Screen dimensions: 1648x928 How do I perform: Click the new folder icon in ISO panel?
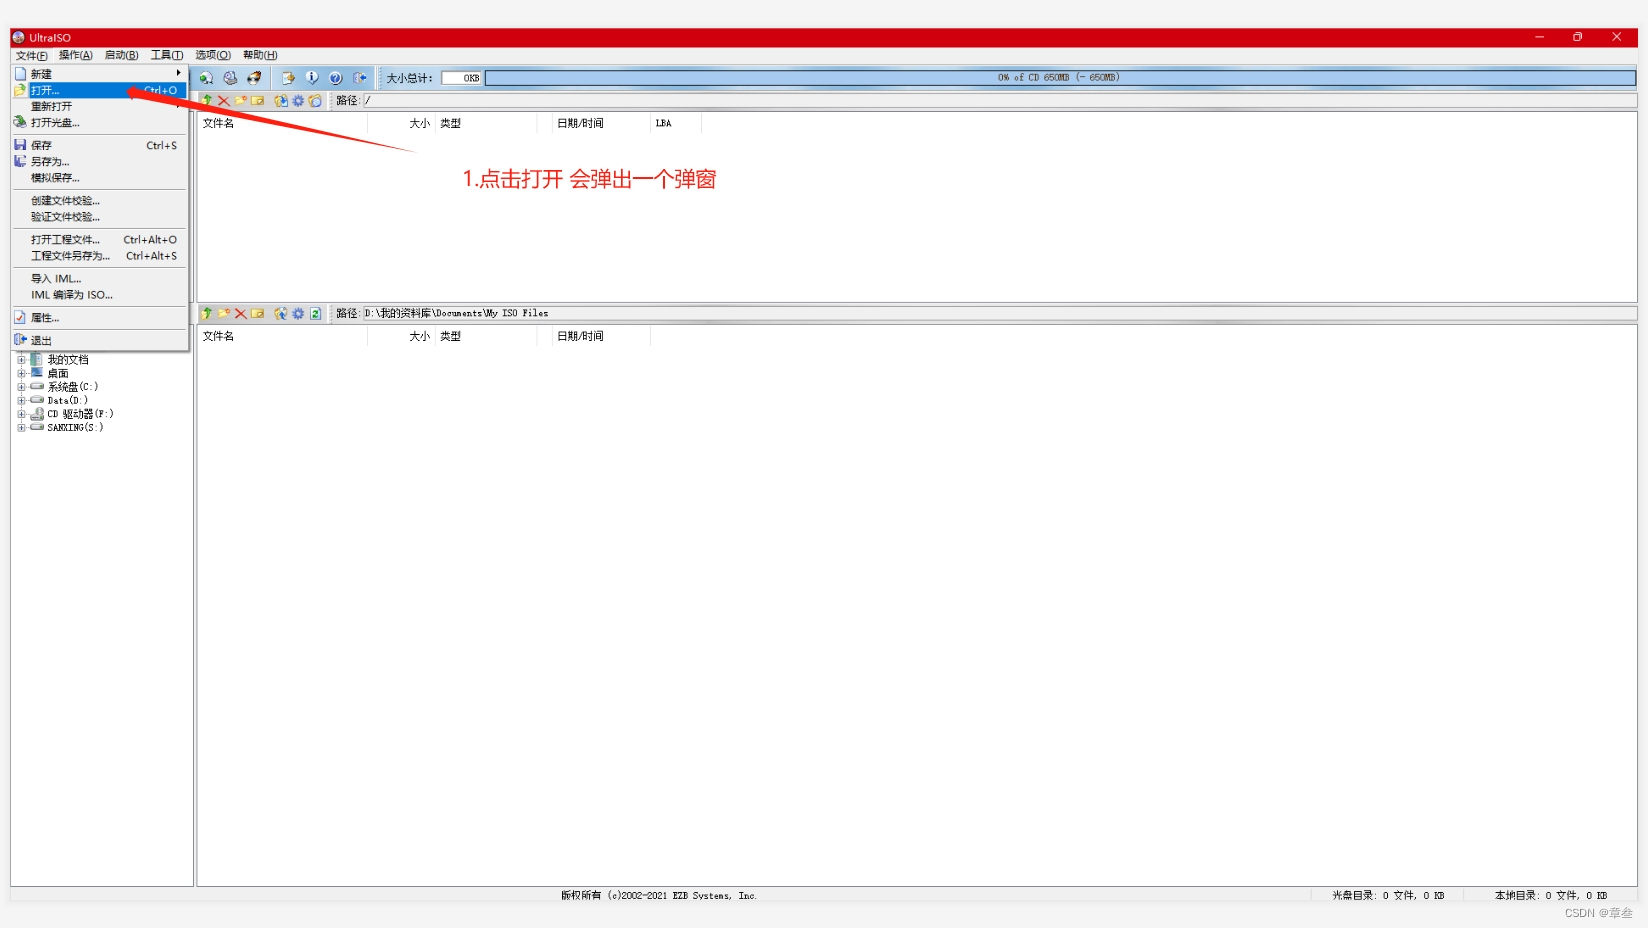[x=240, y=101]
